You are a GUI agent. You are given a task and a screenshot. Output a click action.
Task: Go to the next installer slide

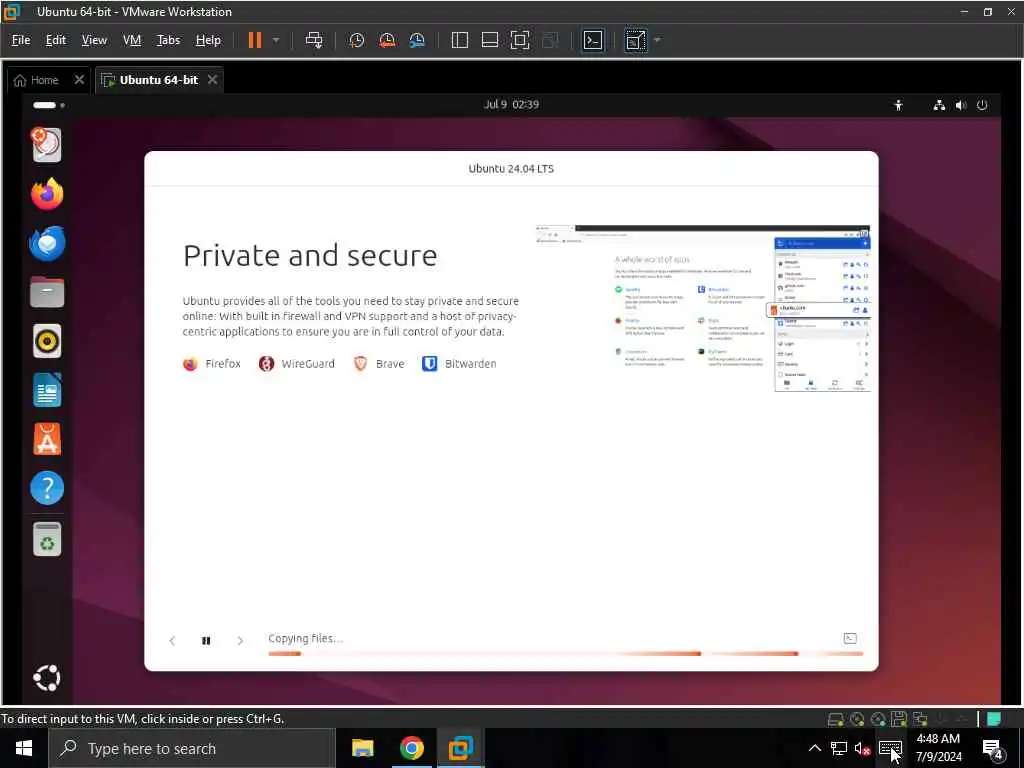pos(240,641)
